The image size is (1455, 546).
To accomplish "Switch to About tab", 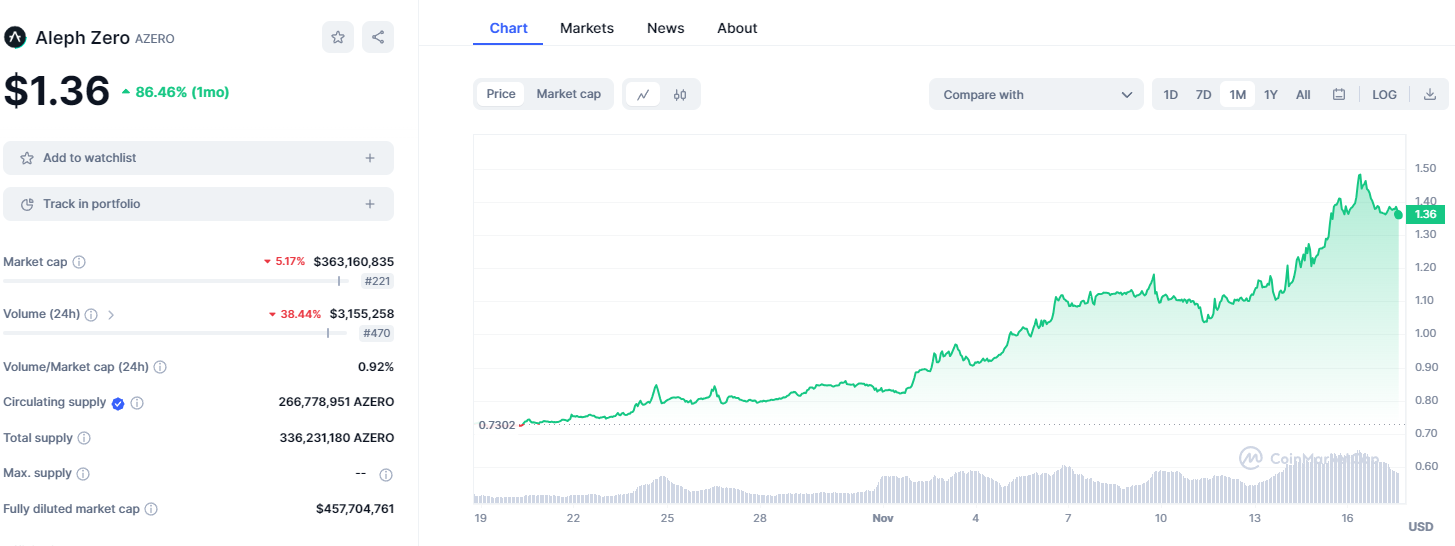I will [737, 28].
